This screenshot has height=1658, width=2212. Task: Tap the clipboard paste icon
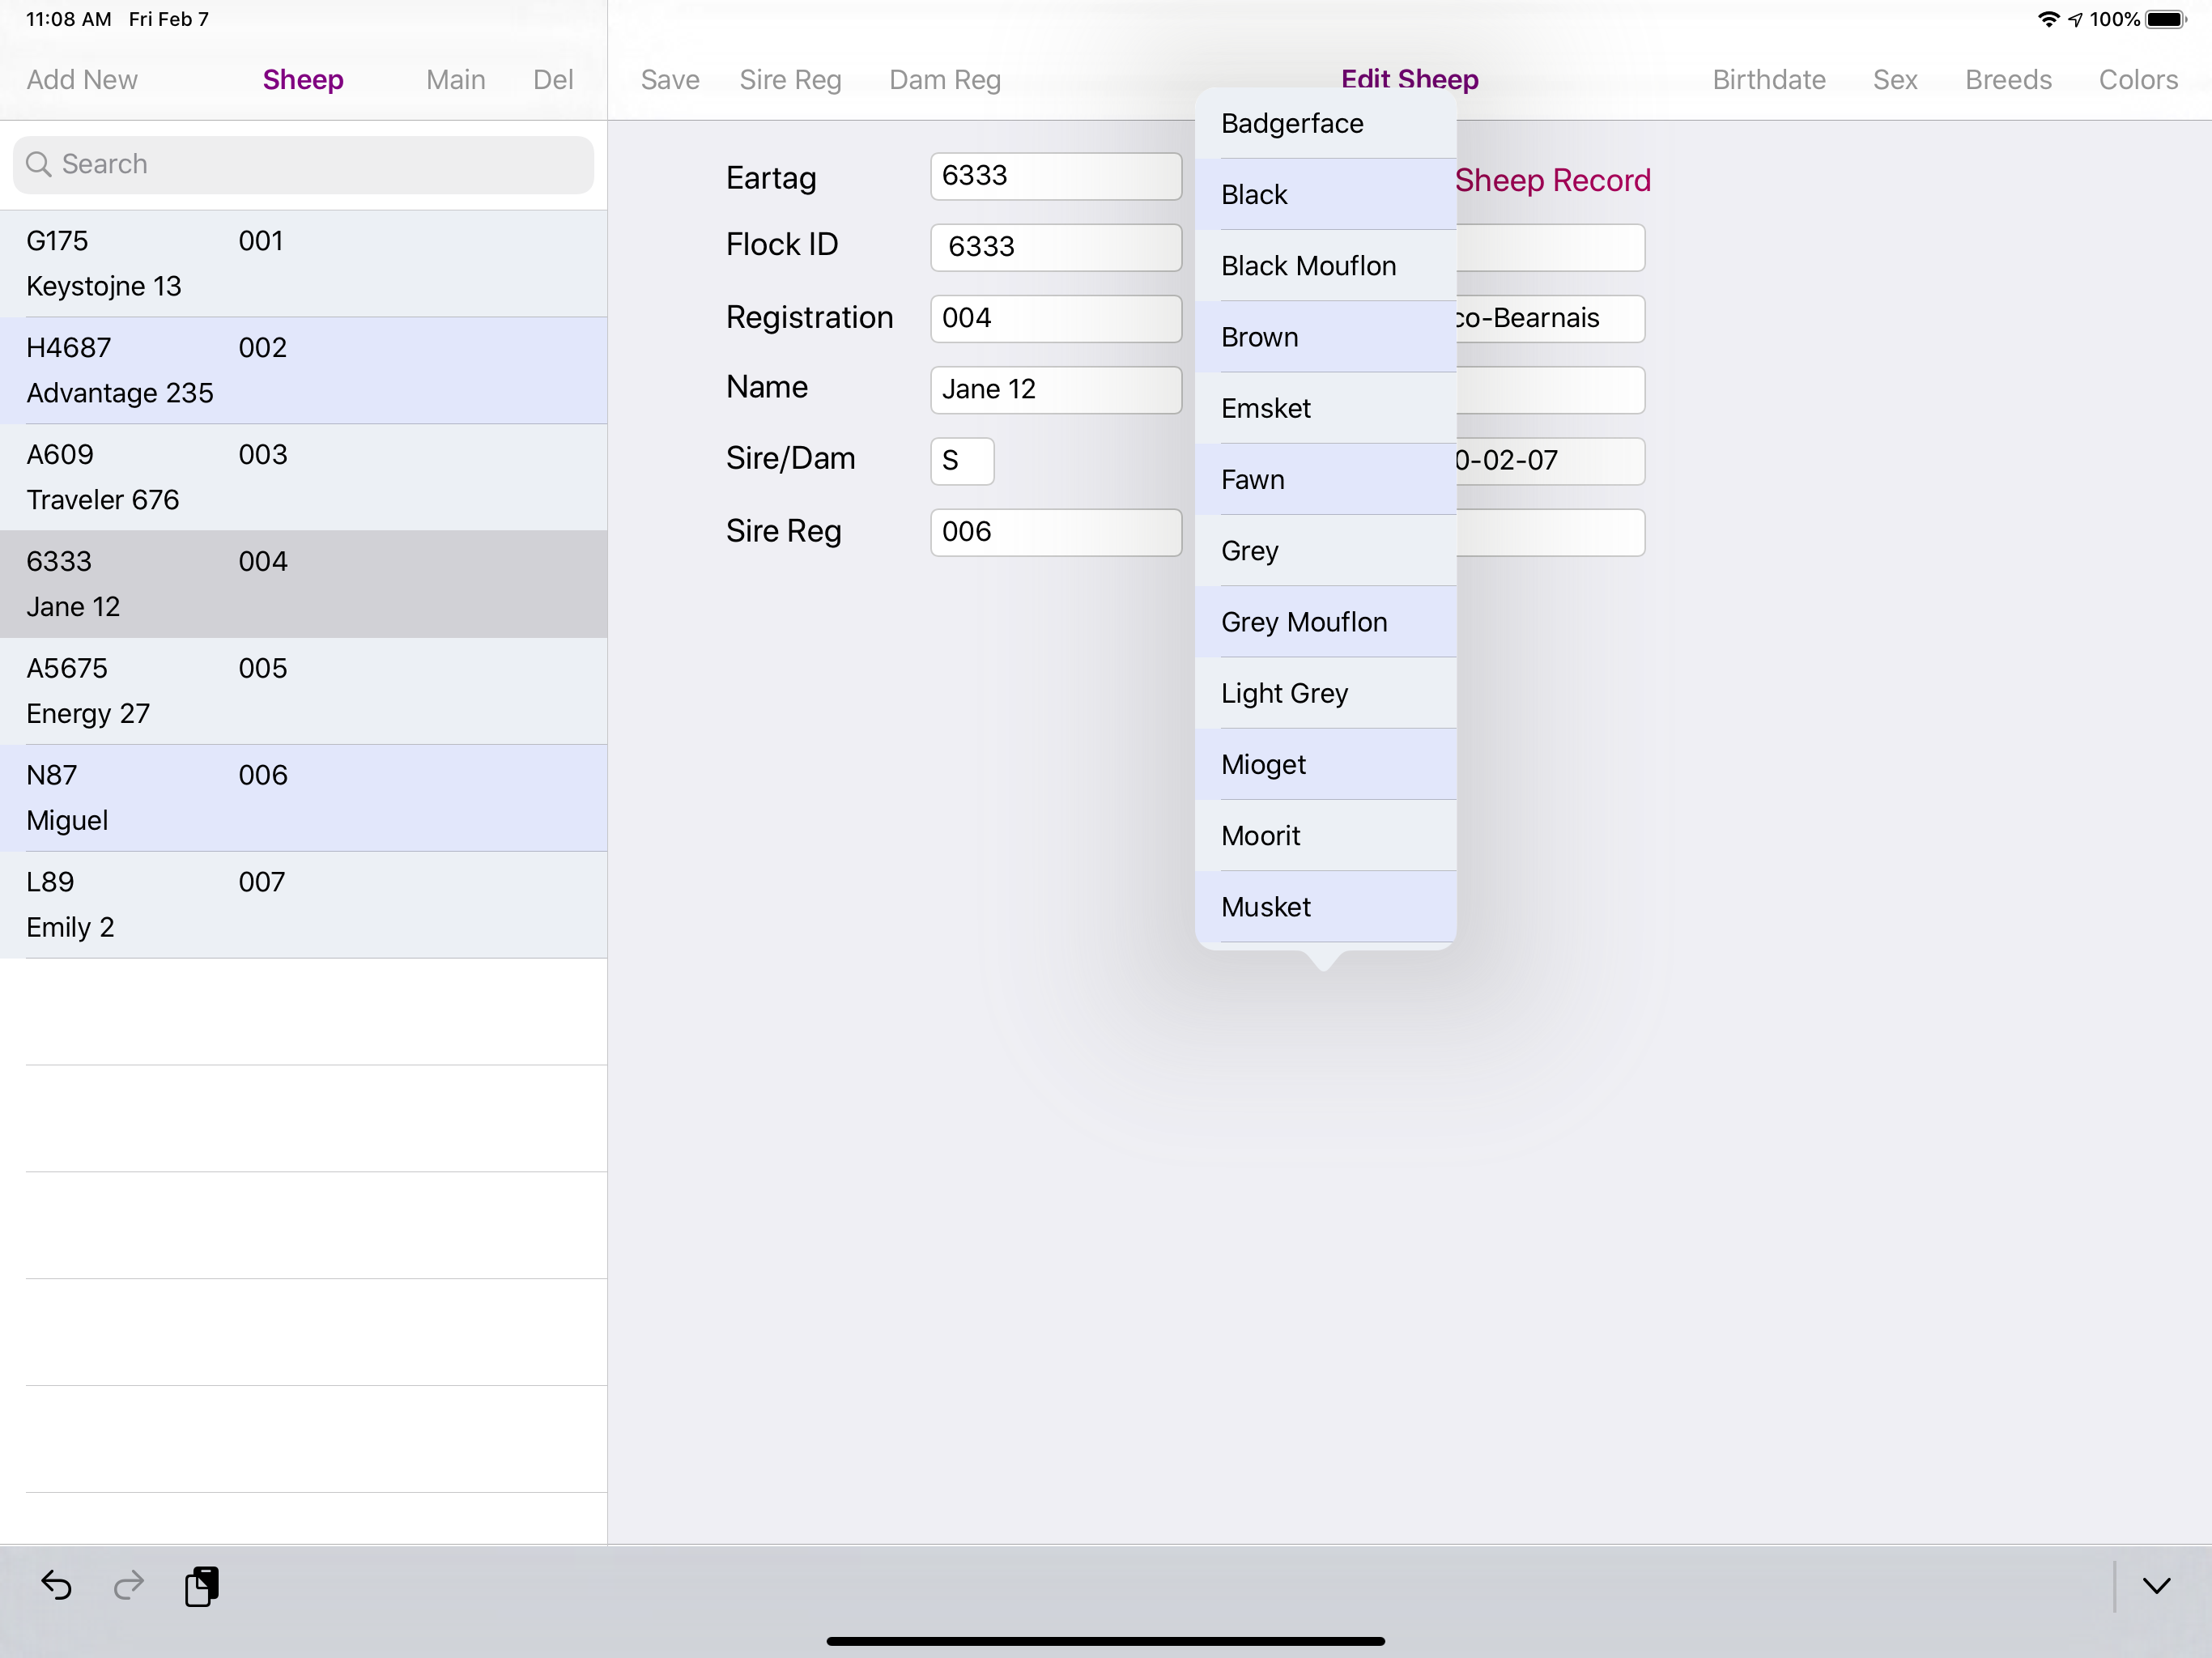click(x=201, y=1585)
